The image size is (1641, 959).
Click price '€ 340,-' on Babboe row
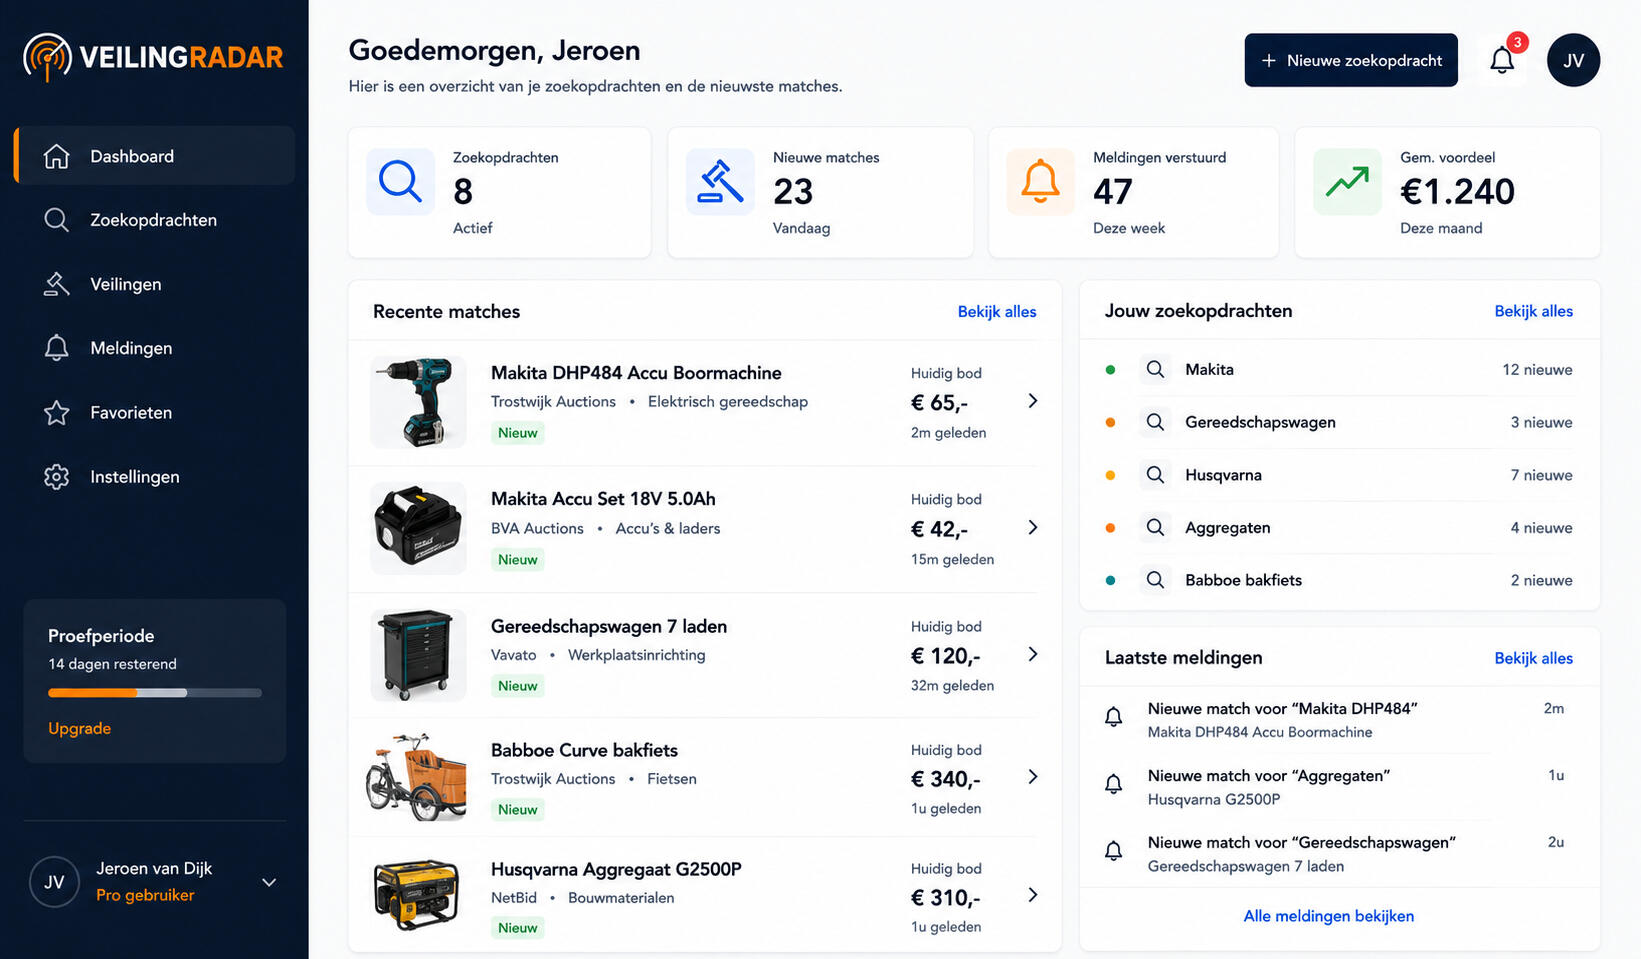(x=945, y=779)
